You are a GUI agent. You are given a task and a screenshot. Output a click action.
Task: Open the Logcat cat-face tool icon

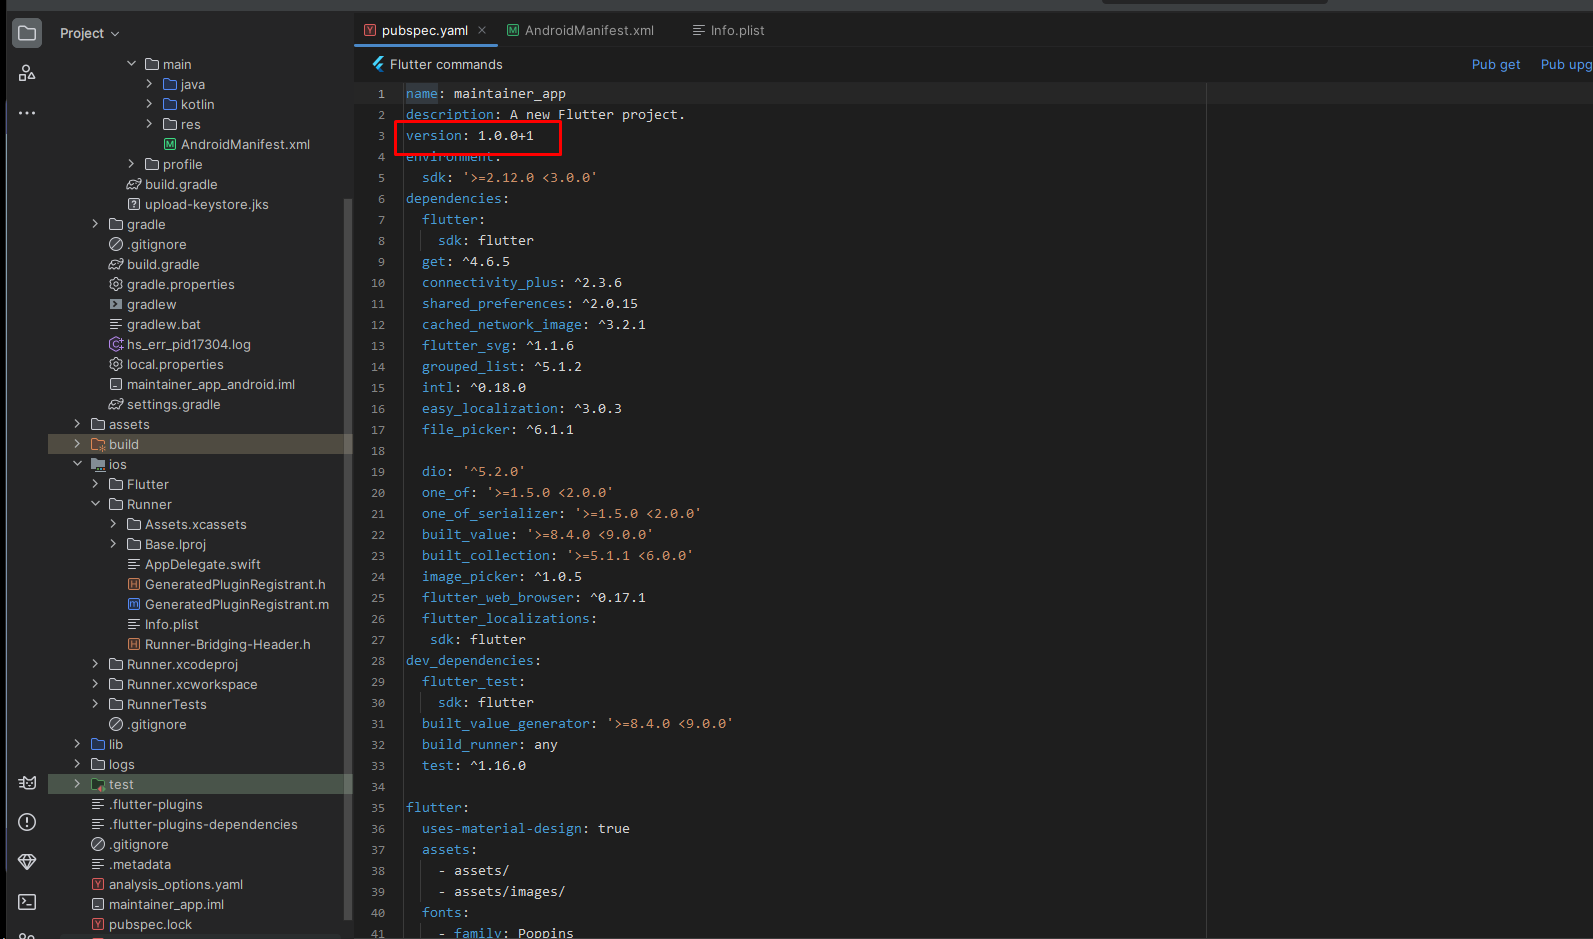point(27,783)
